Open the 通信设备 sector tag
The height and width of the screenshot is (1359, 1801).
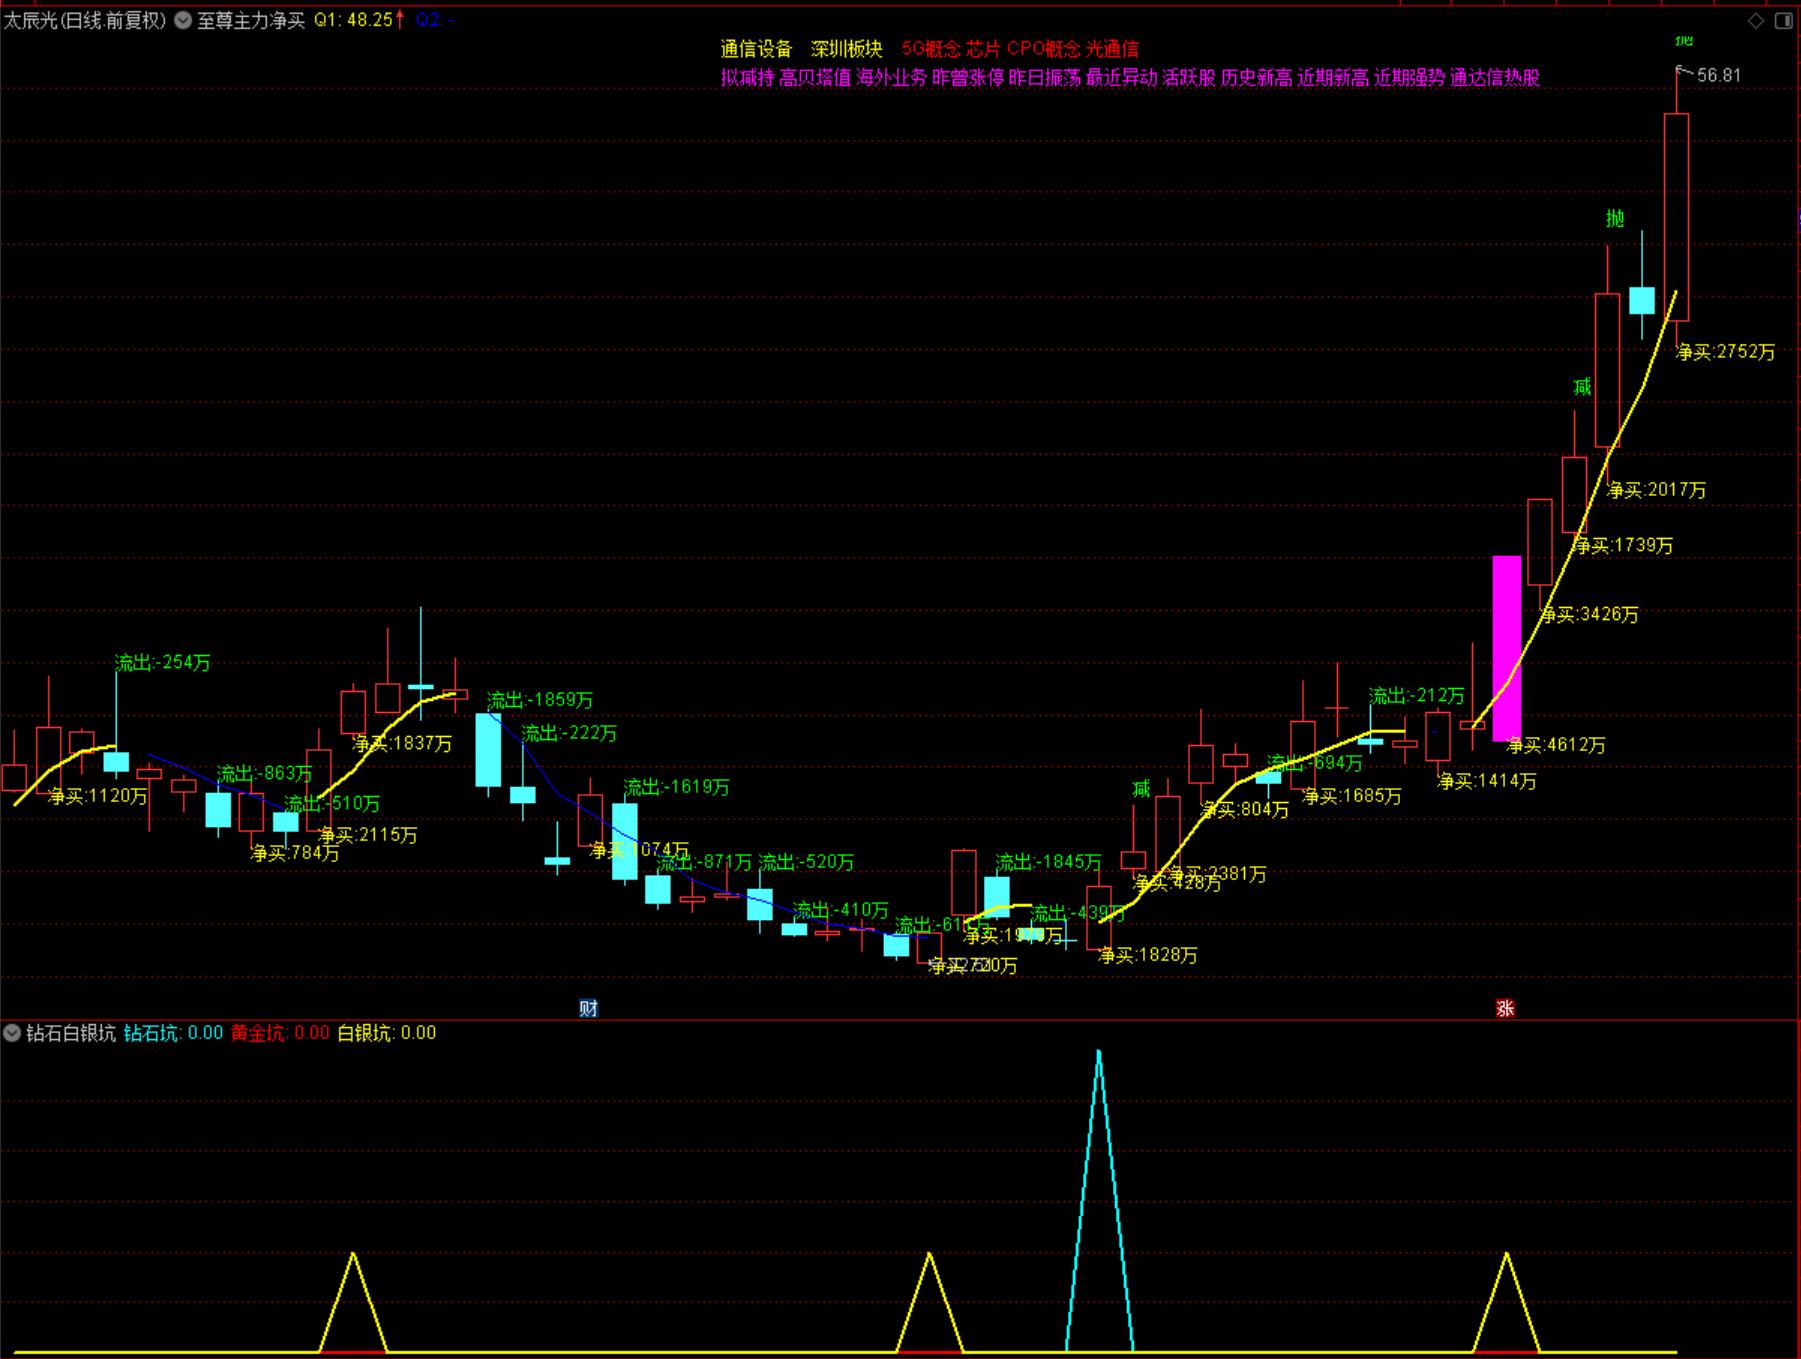(756, 49)
